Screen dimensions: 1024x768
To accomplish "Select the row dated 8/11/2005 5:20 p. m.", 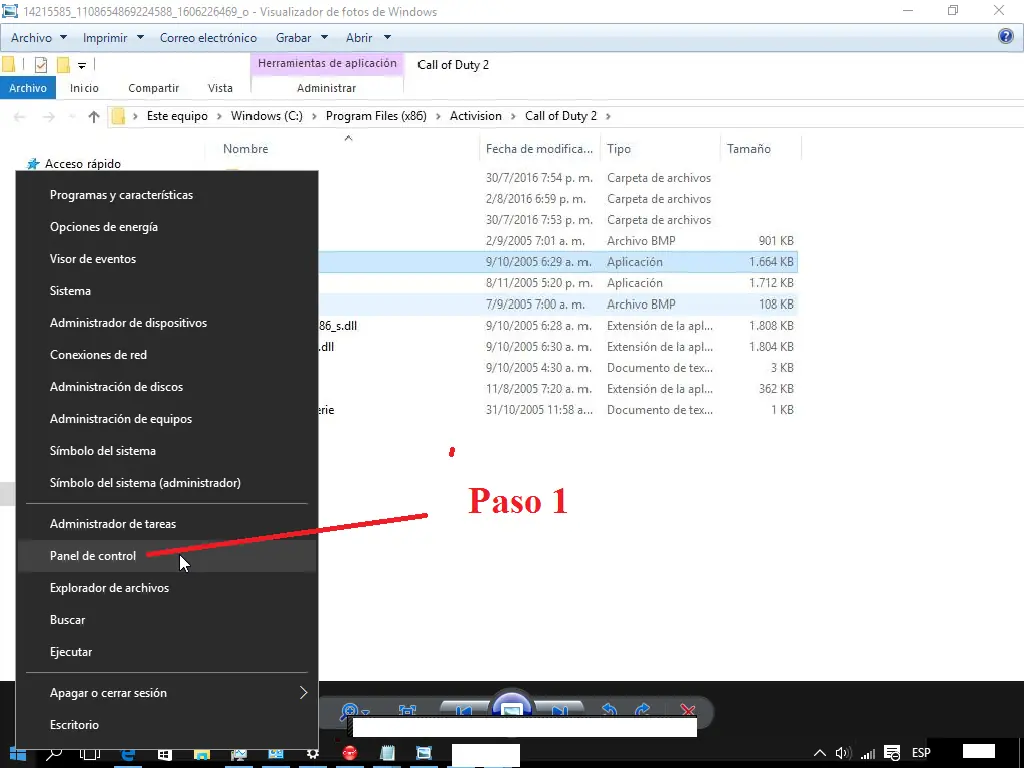I will pyautogui.click(x=558, y=283).
